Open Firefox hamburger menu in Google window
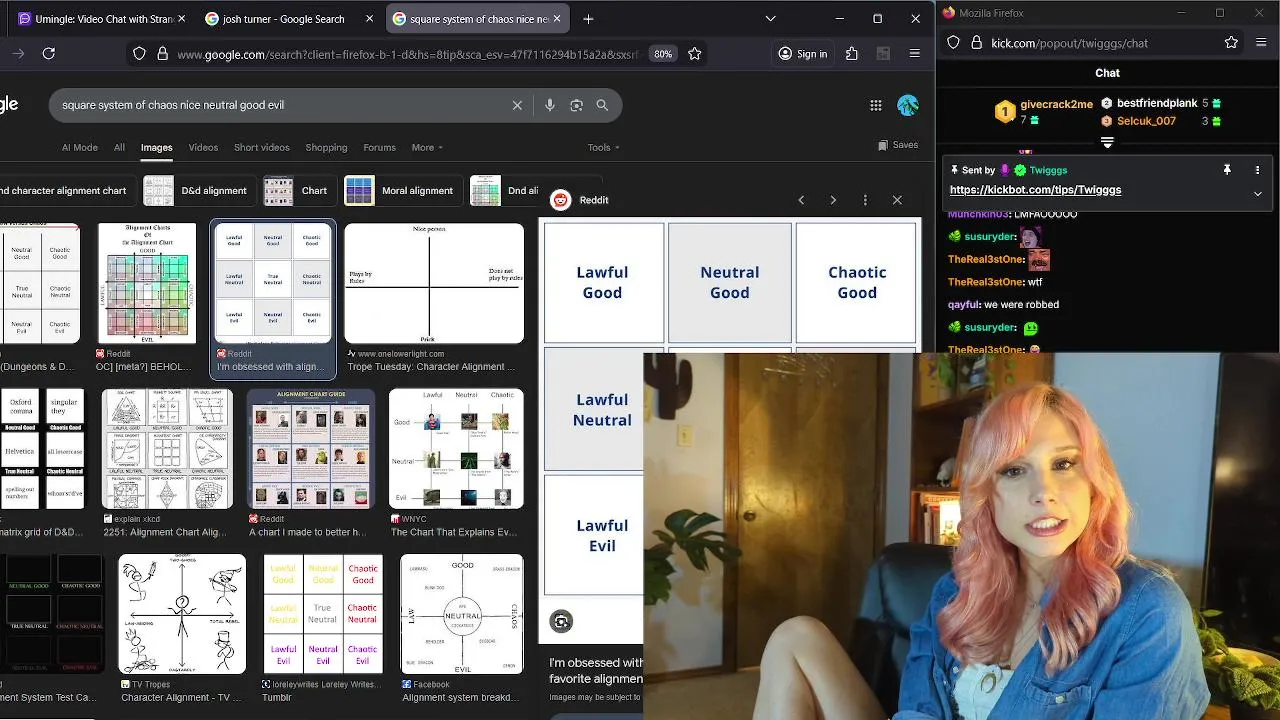1280x720 pixels. coord(914,54)
